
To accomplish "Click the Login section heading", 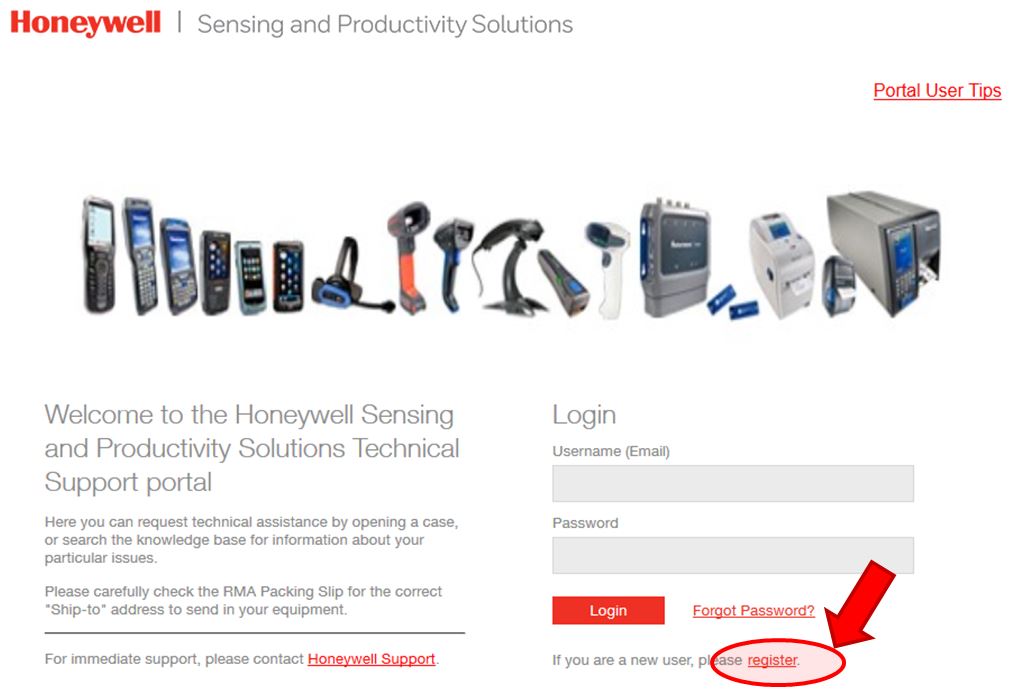I will pos(584,415).
